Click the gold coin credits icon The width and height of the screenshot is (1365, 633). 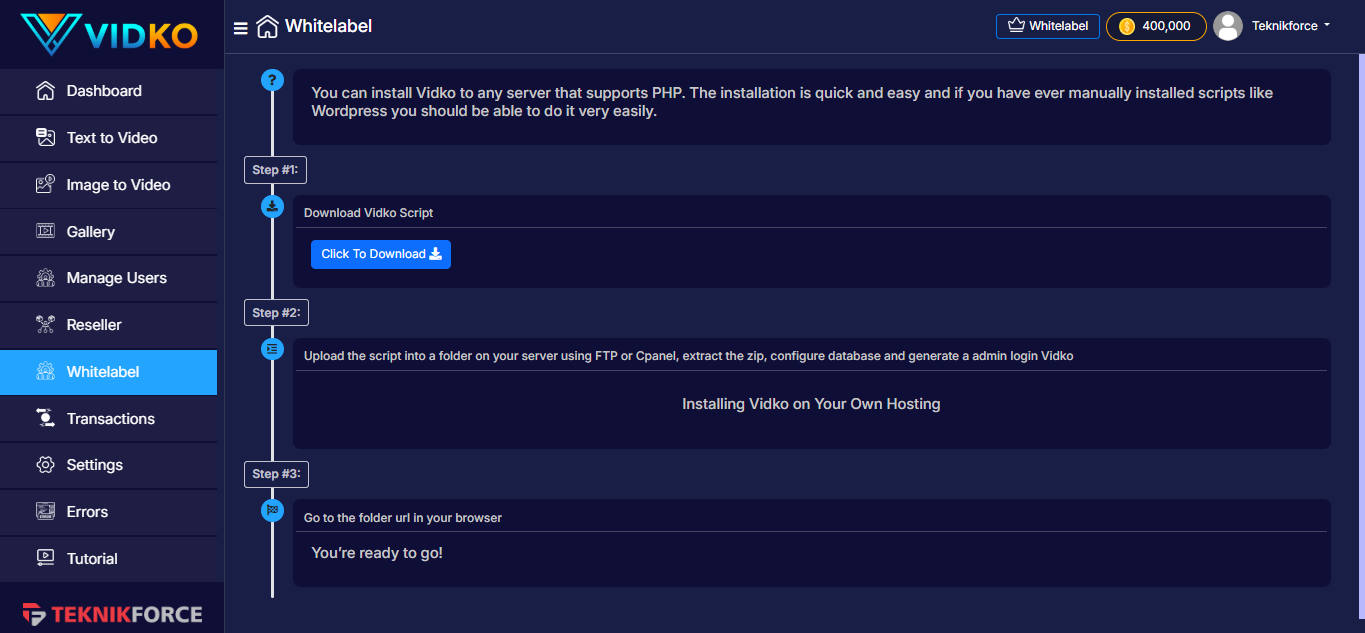(1127, 26)
